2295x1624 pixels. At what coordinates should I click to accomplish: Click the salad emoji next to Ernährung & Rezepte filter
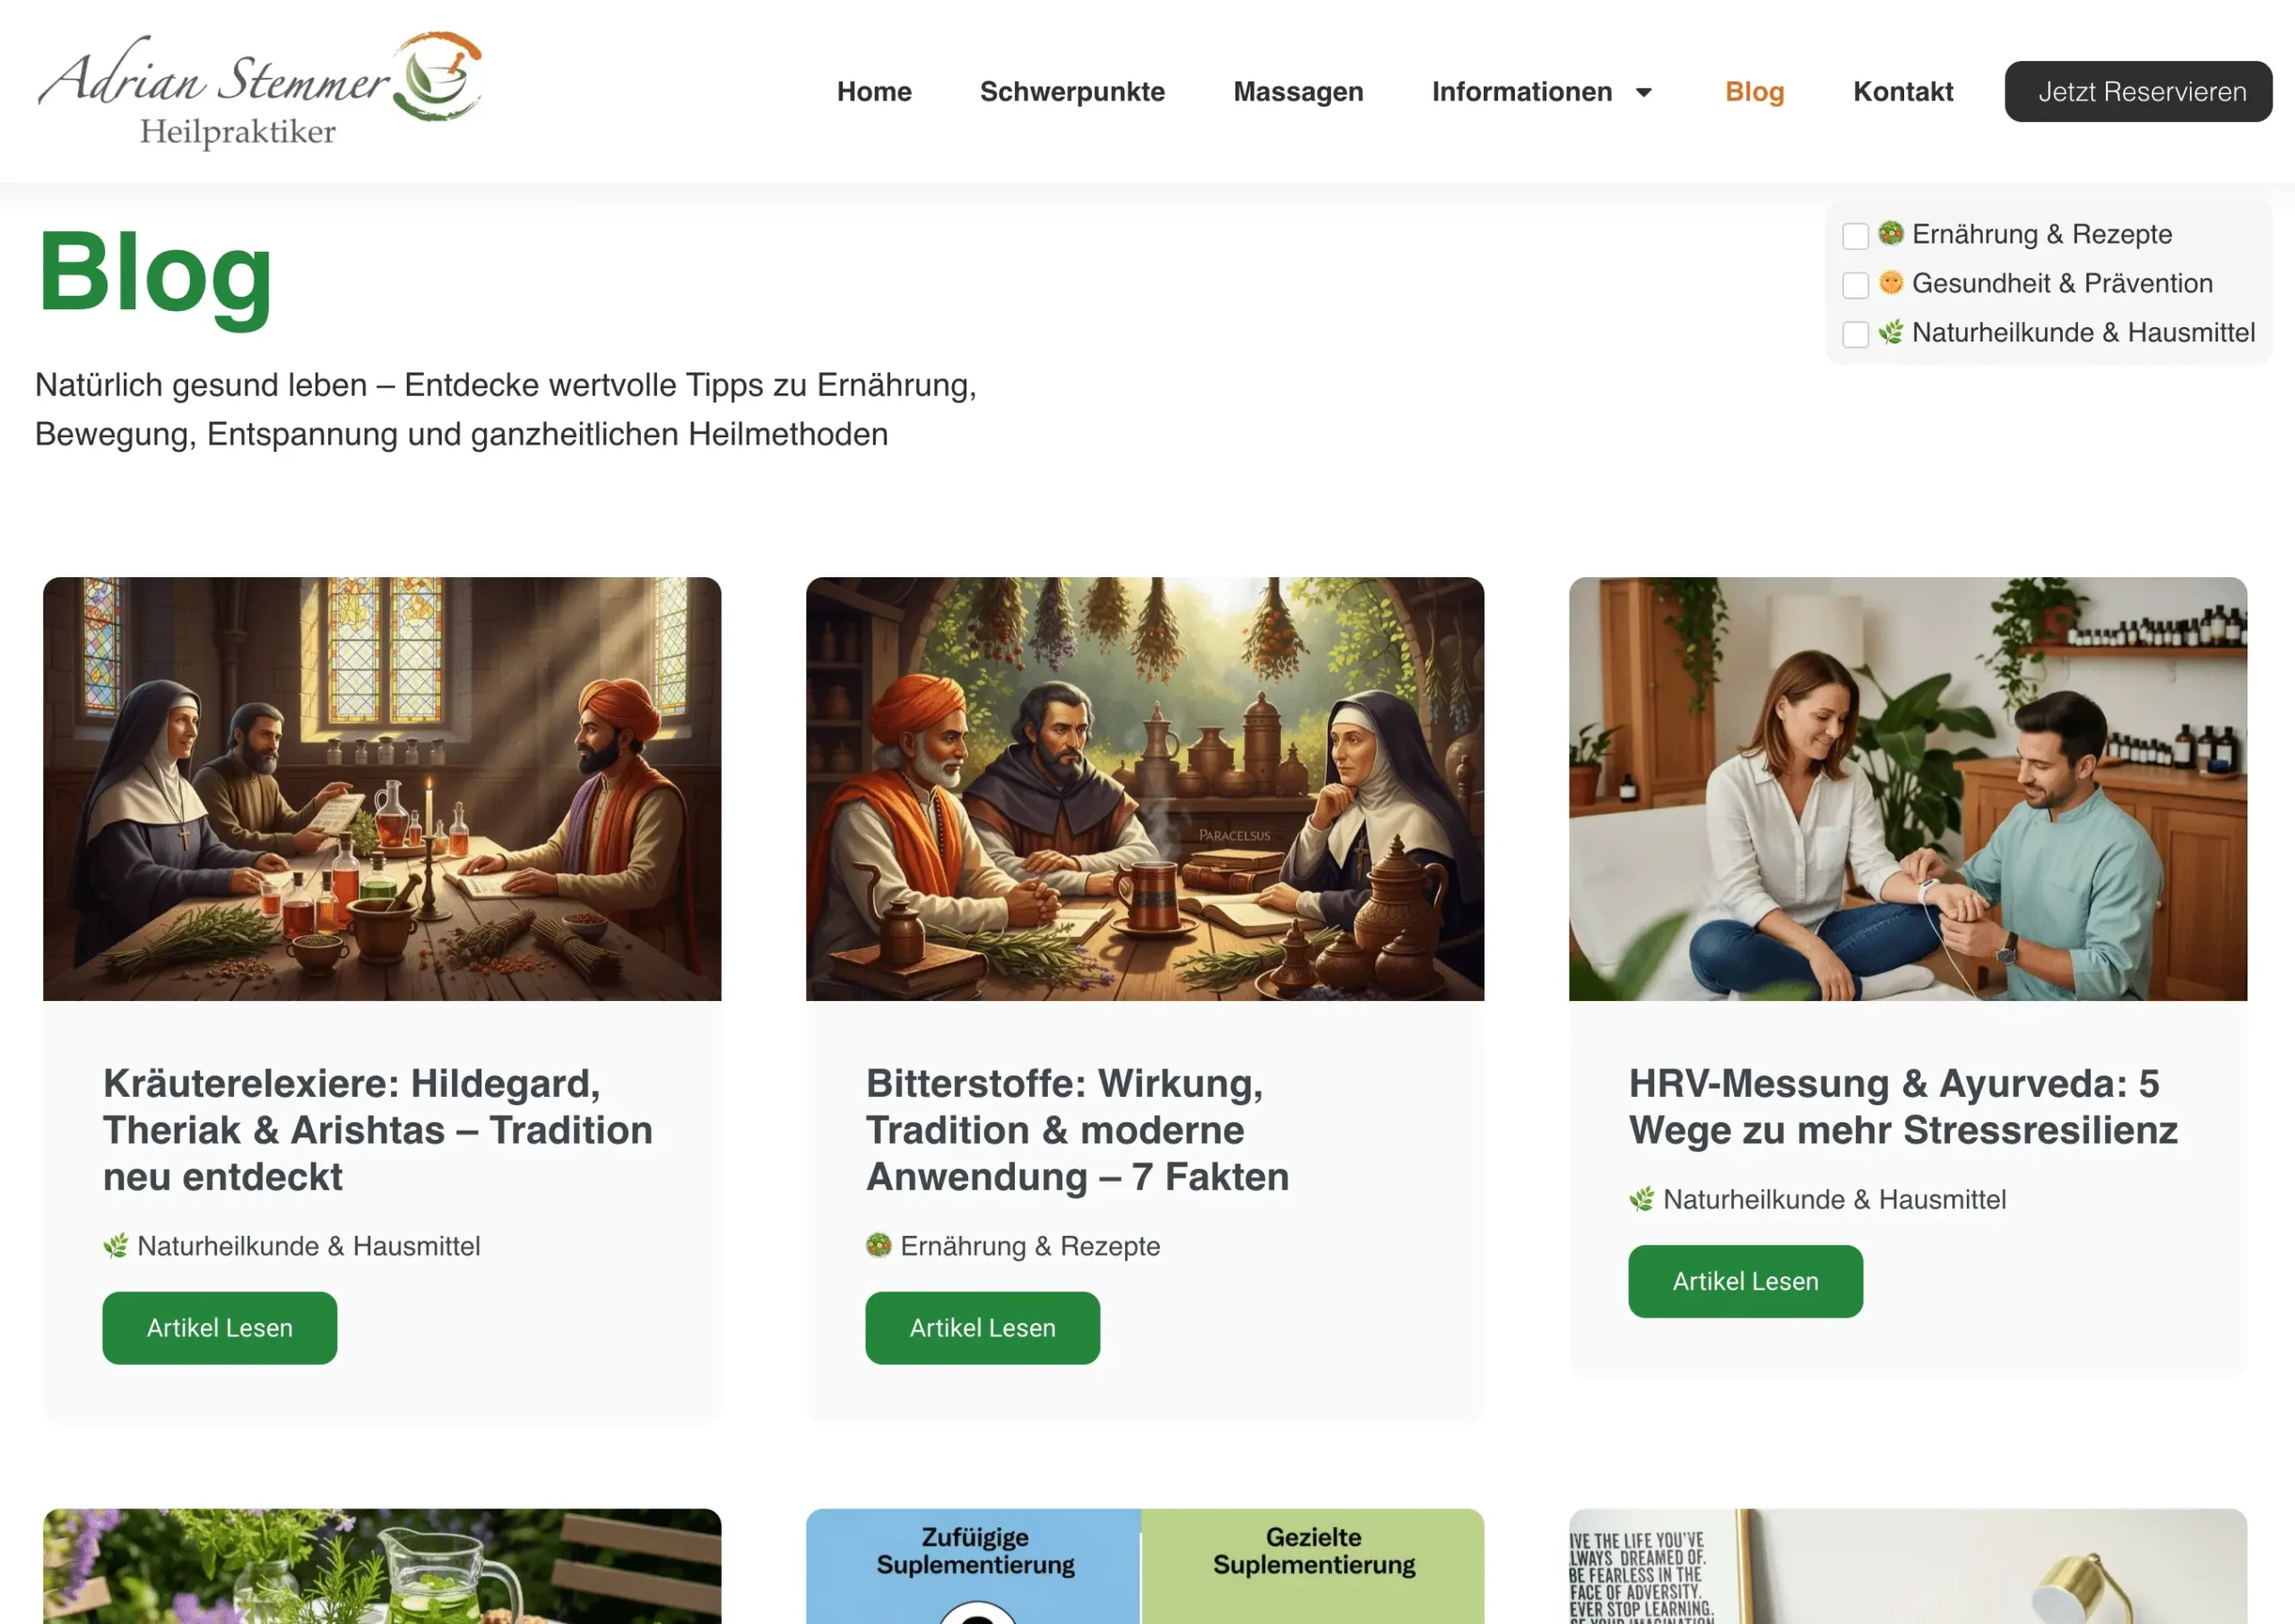point(1890,233)
